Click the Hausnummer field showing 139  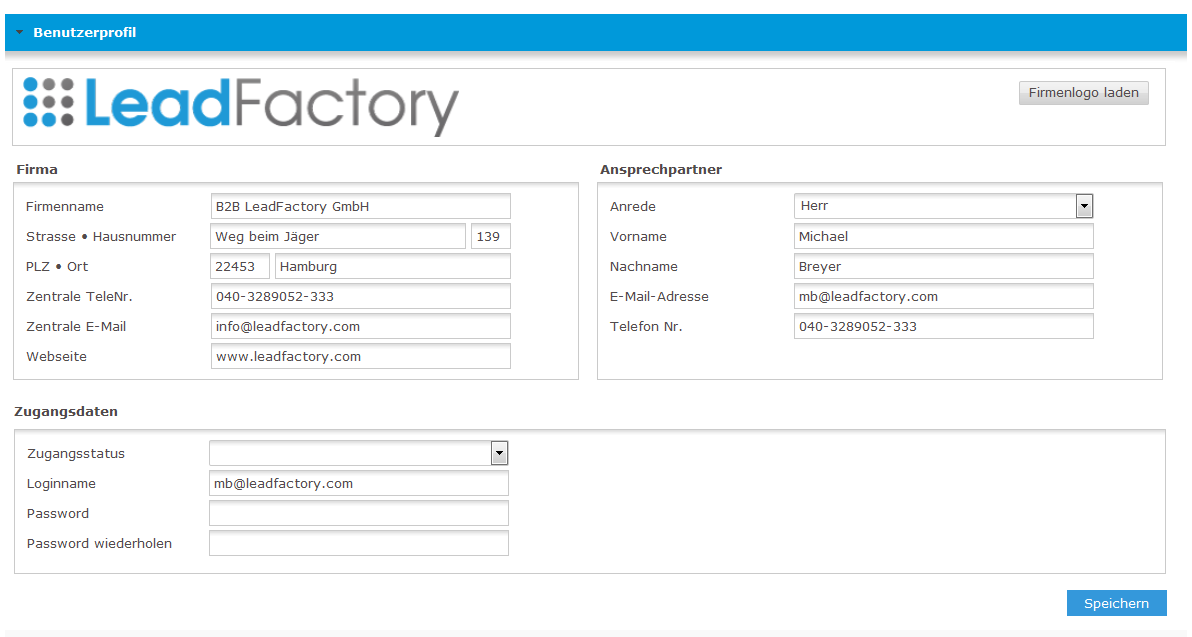pos(490,236)
